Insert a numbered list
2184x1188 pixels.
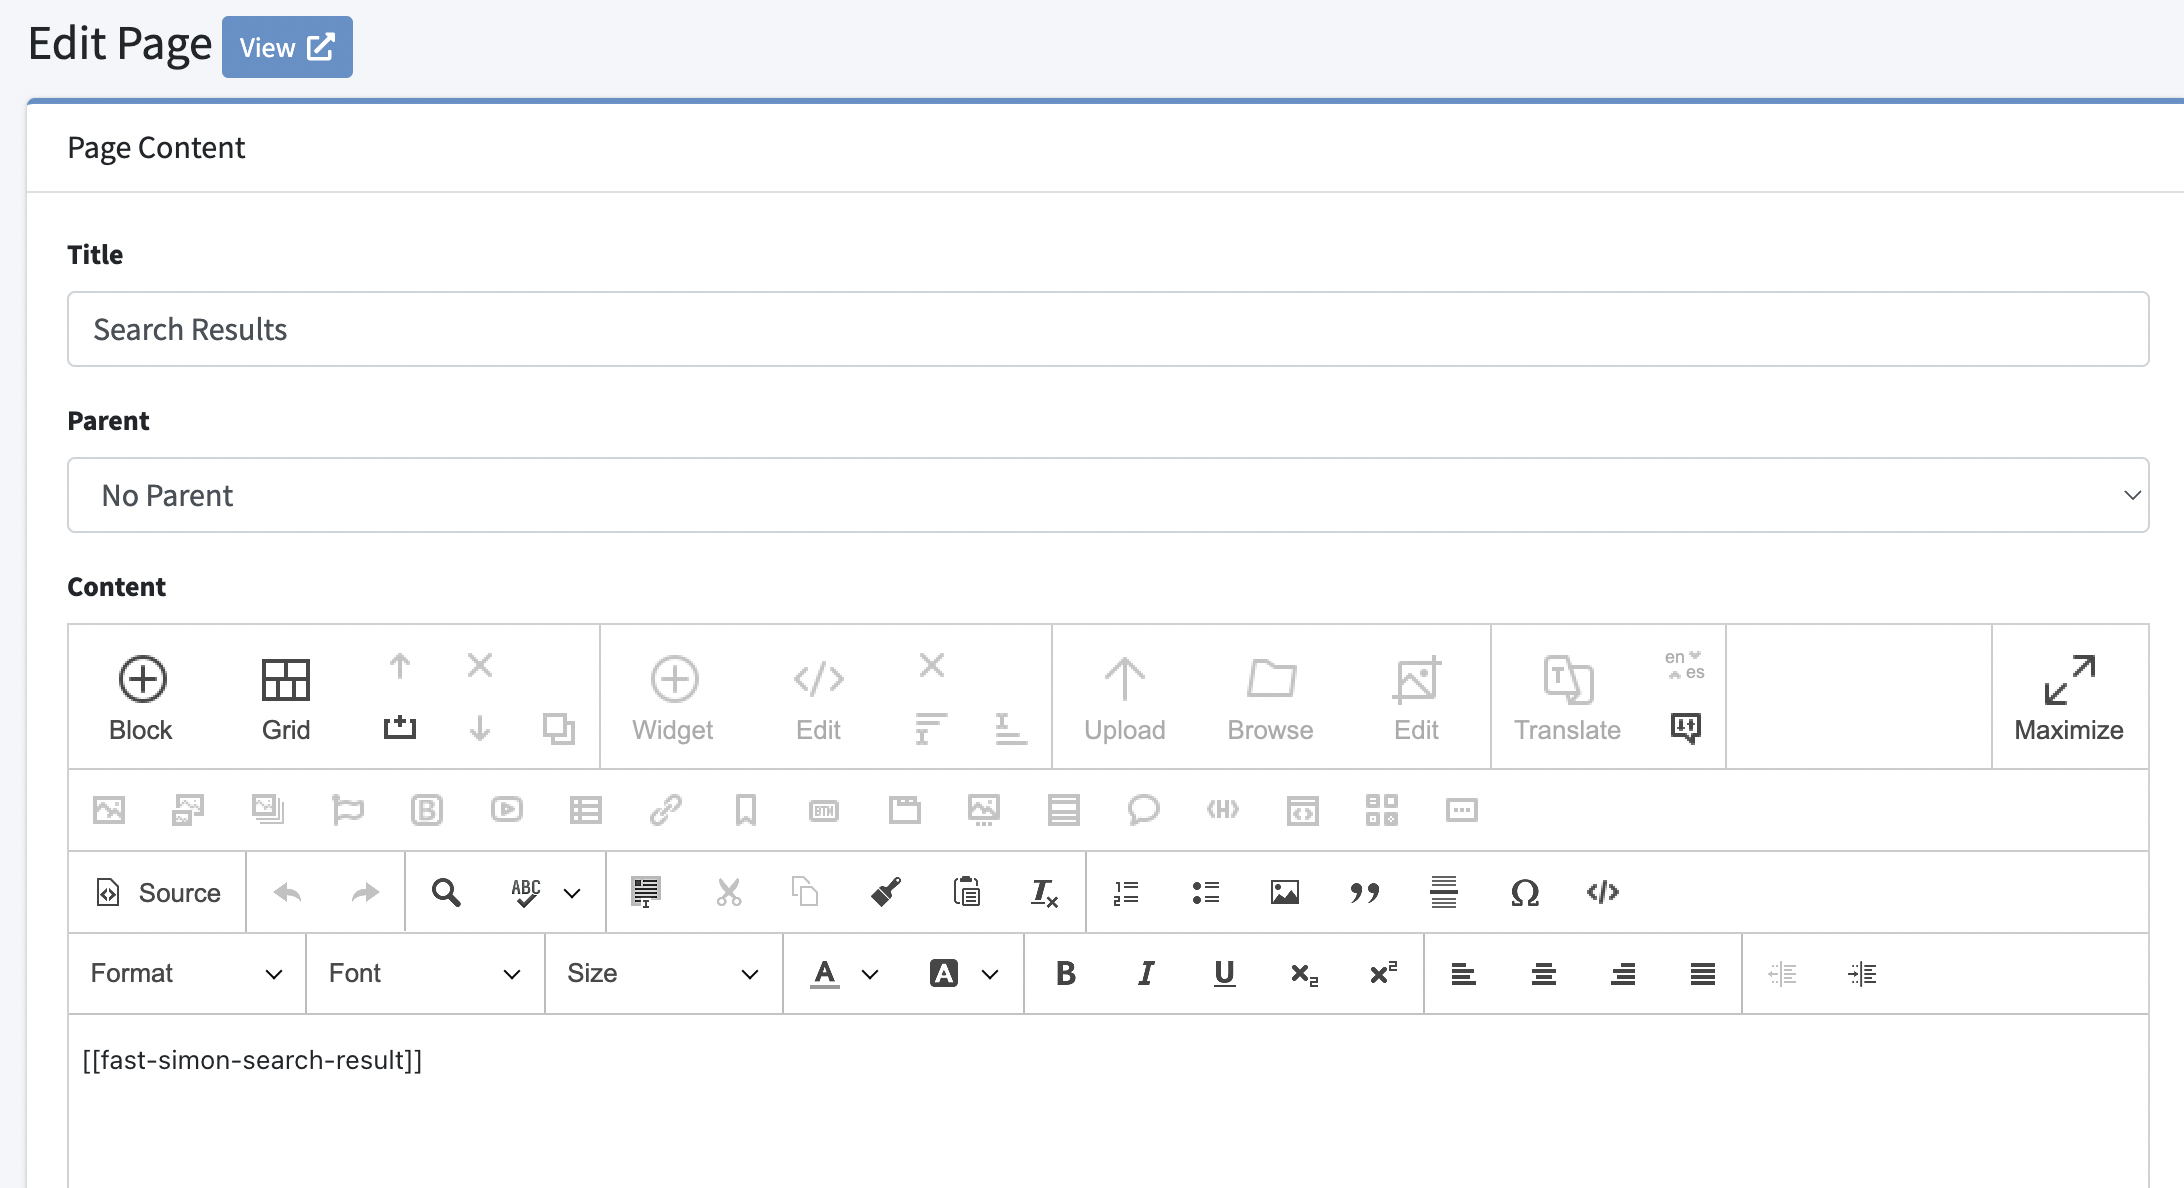point(1126,892)
